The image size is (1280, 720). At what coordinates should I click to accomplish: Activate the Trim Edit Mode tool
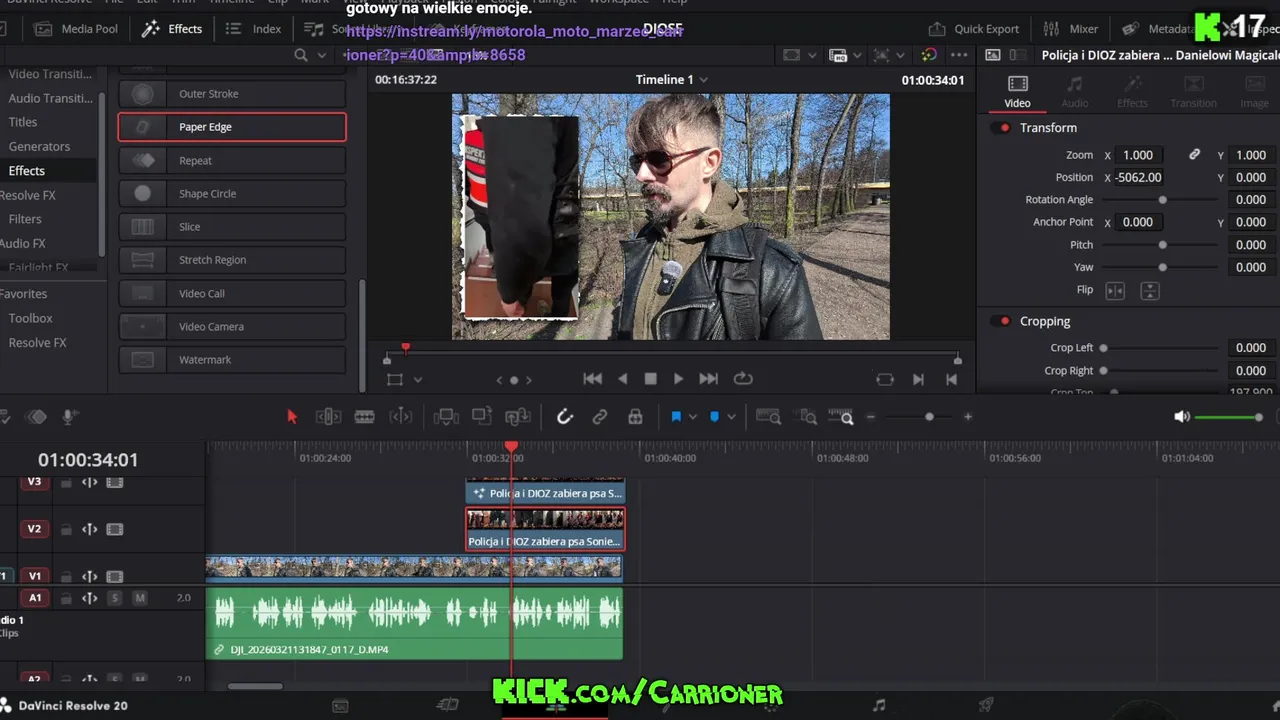point(328,417)
